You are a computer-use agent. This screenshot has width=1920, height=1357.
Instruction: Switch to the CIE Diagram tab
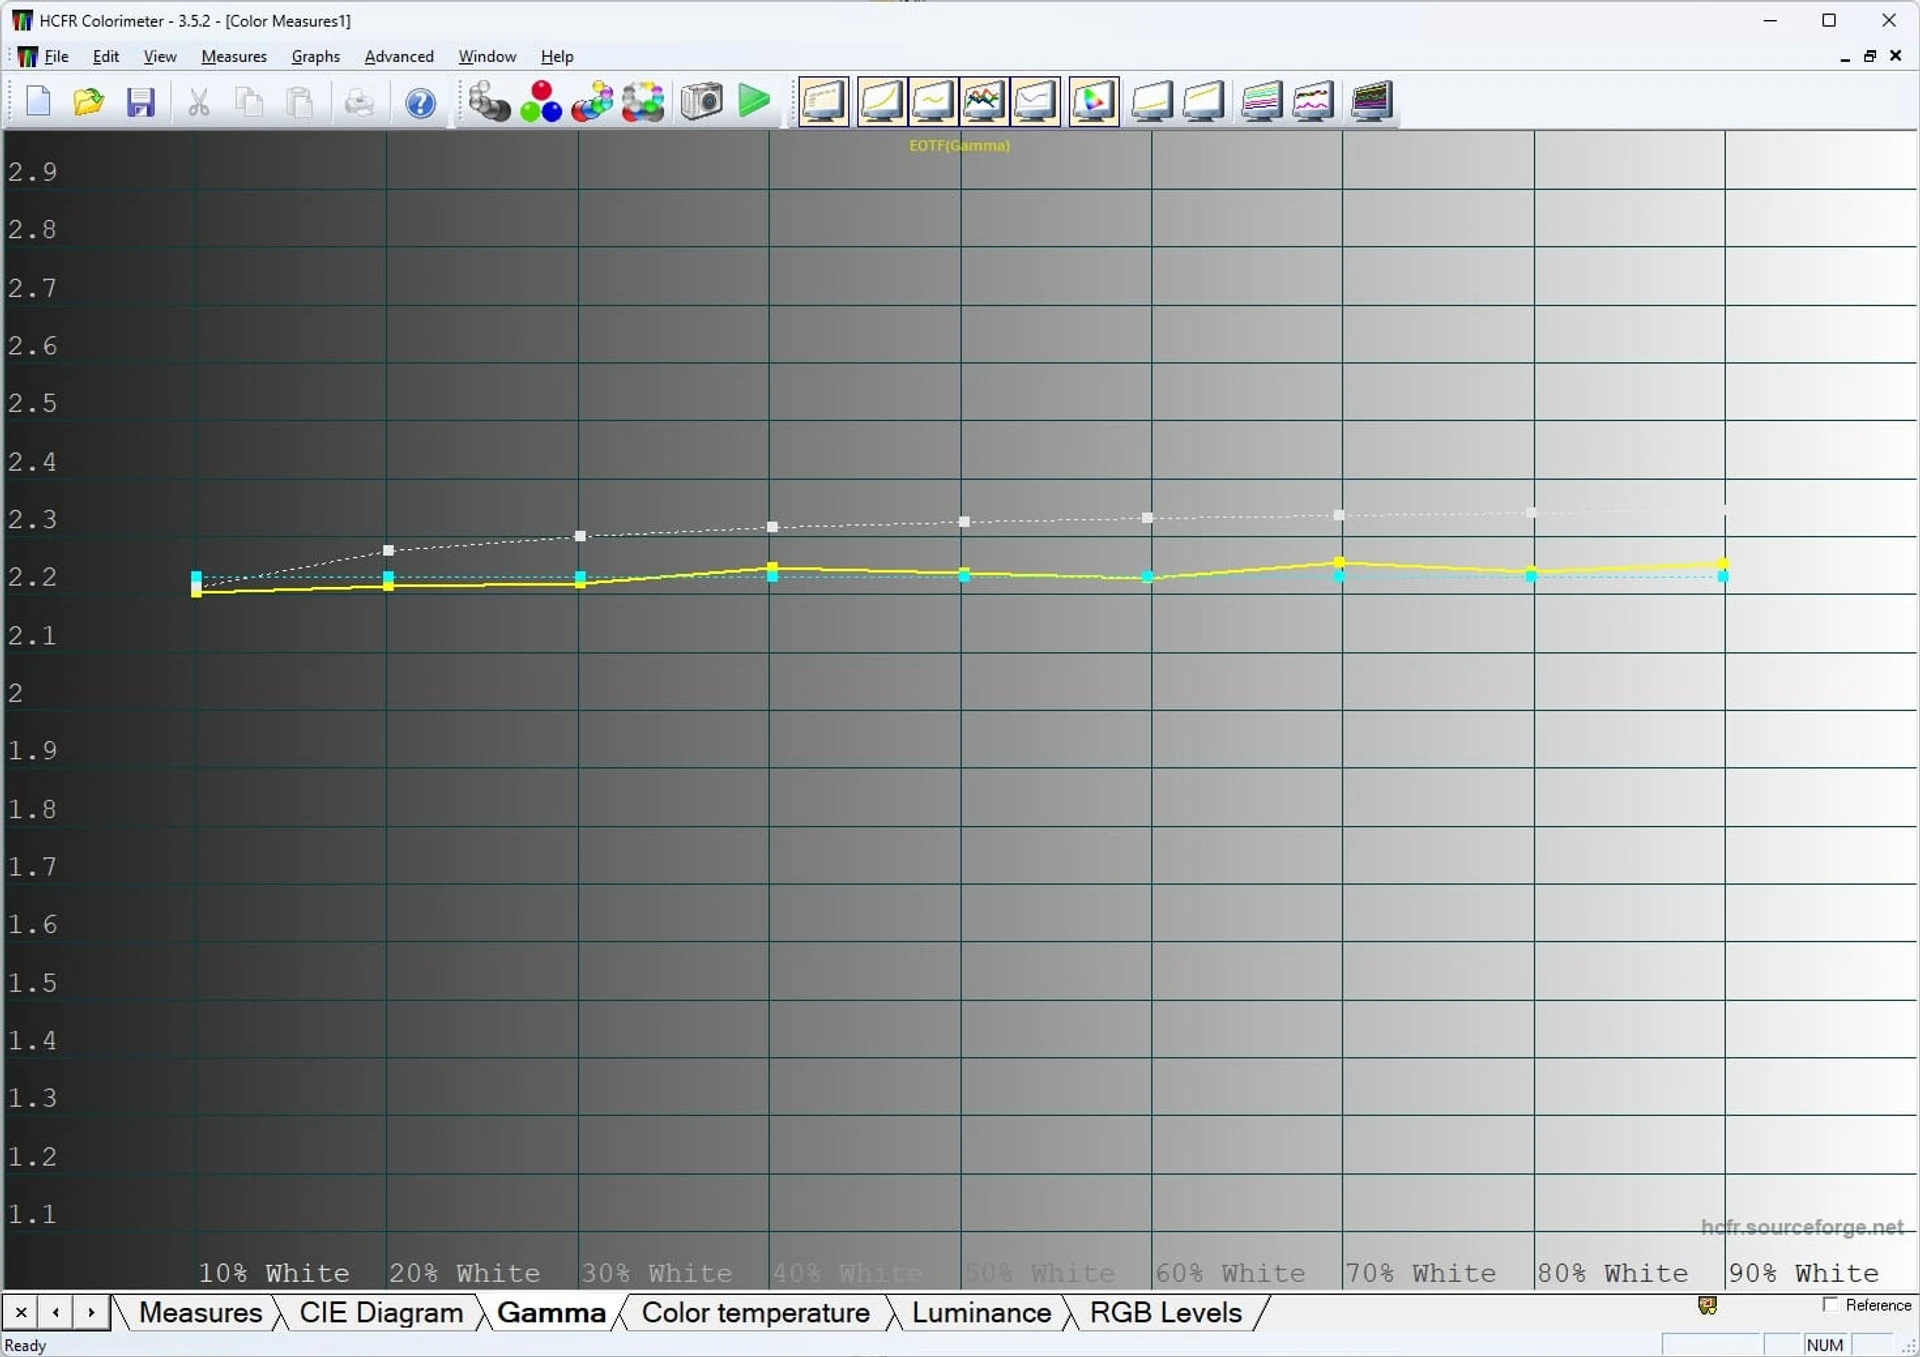[x=381, y=1312]
